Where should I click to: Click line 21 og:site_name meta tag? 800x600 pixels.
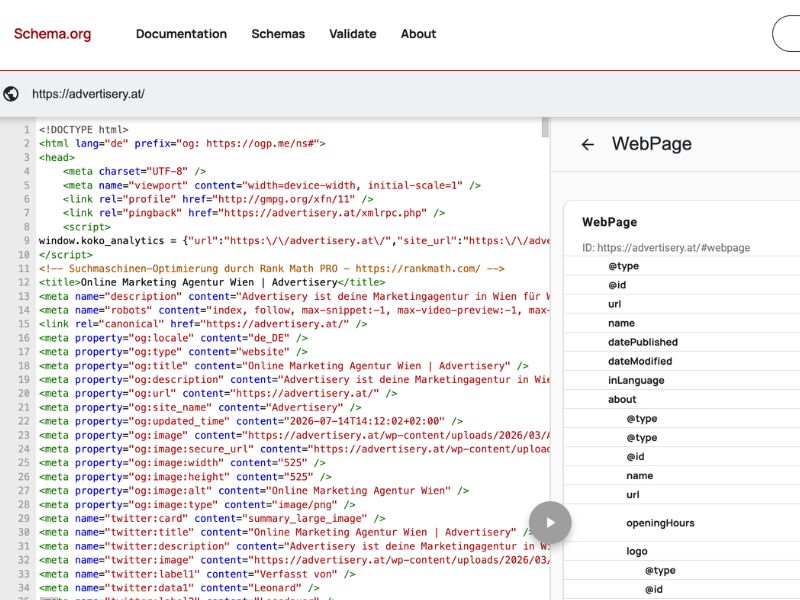point(200,407)
